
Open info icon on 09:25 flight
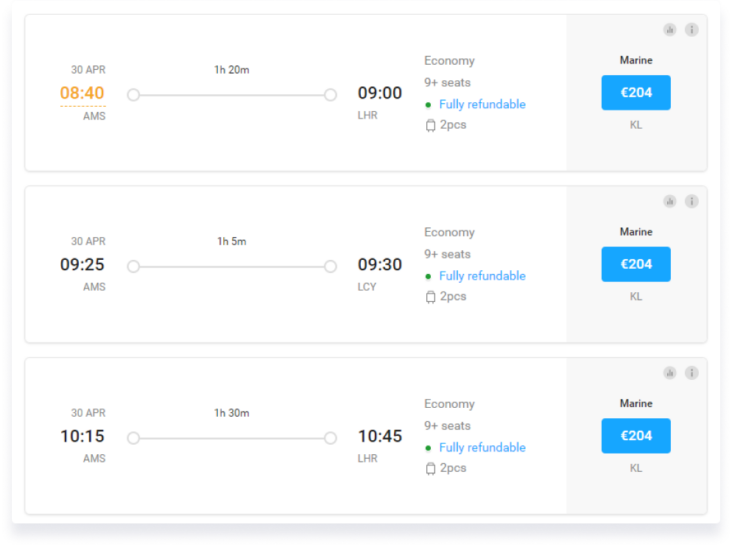point(691,201)
